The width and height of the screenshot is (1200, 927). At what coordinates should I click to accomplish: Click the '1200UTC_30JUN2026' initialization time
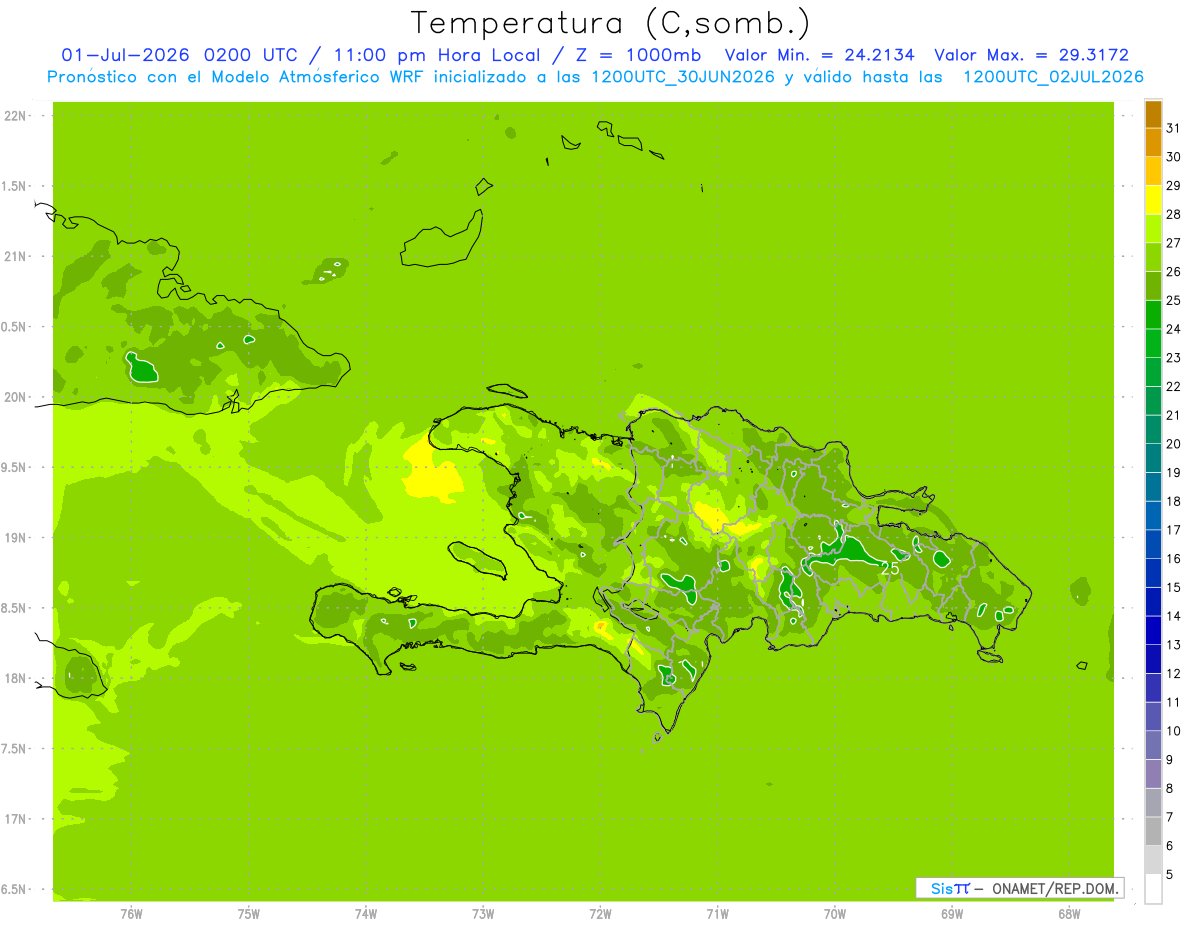tap(684, 77)
